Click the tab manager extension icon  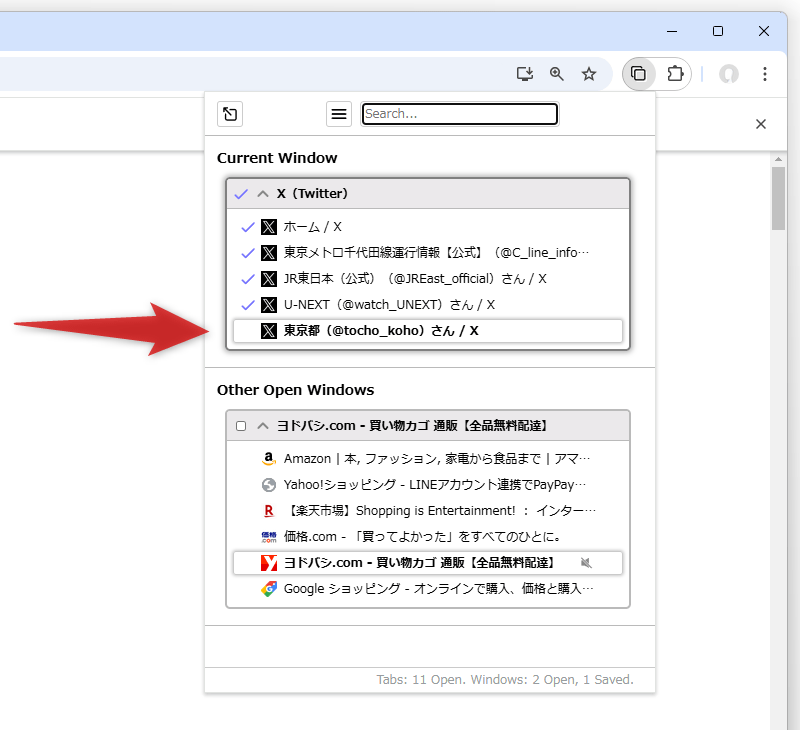coord(638,74)
